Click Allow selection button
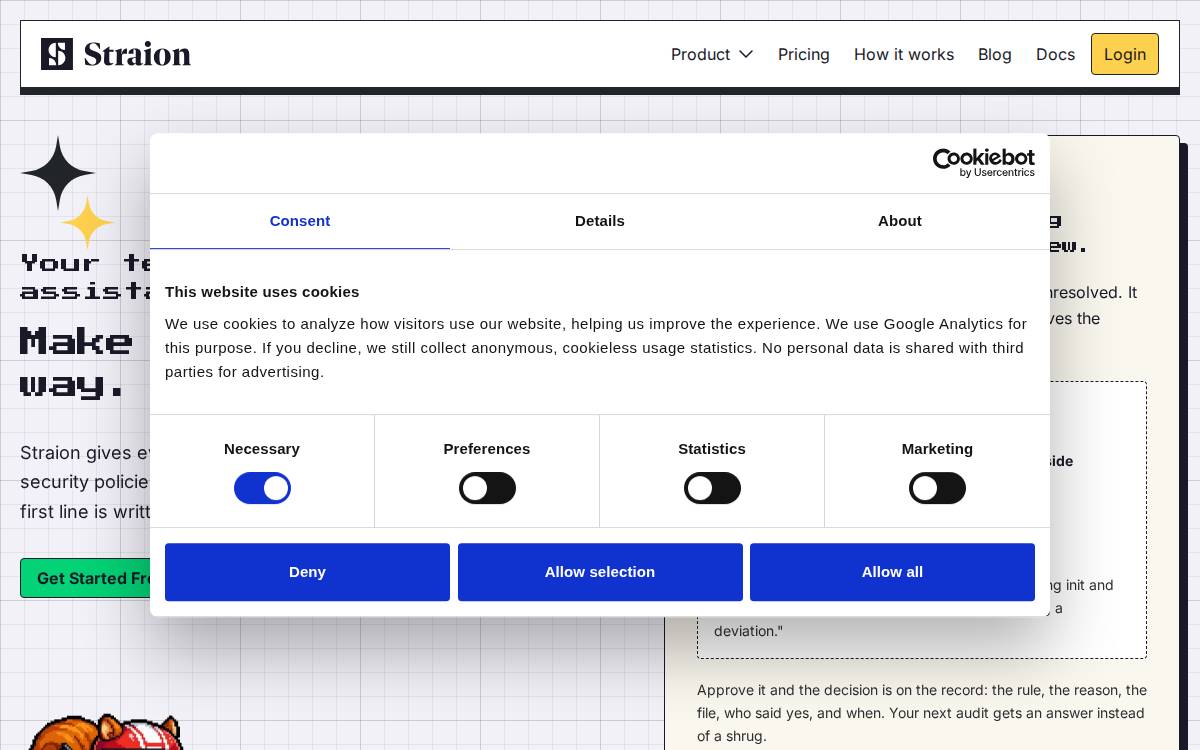The width and height of the screenshot is (1200, 750). [600, 572]
